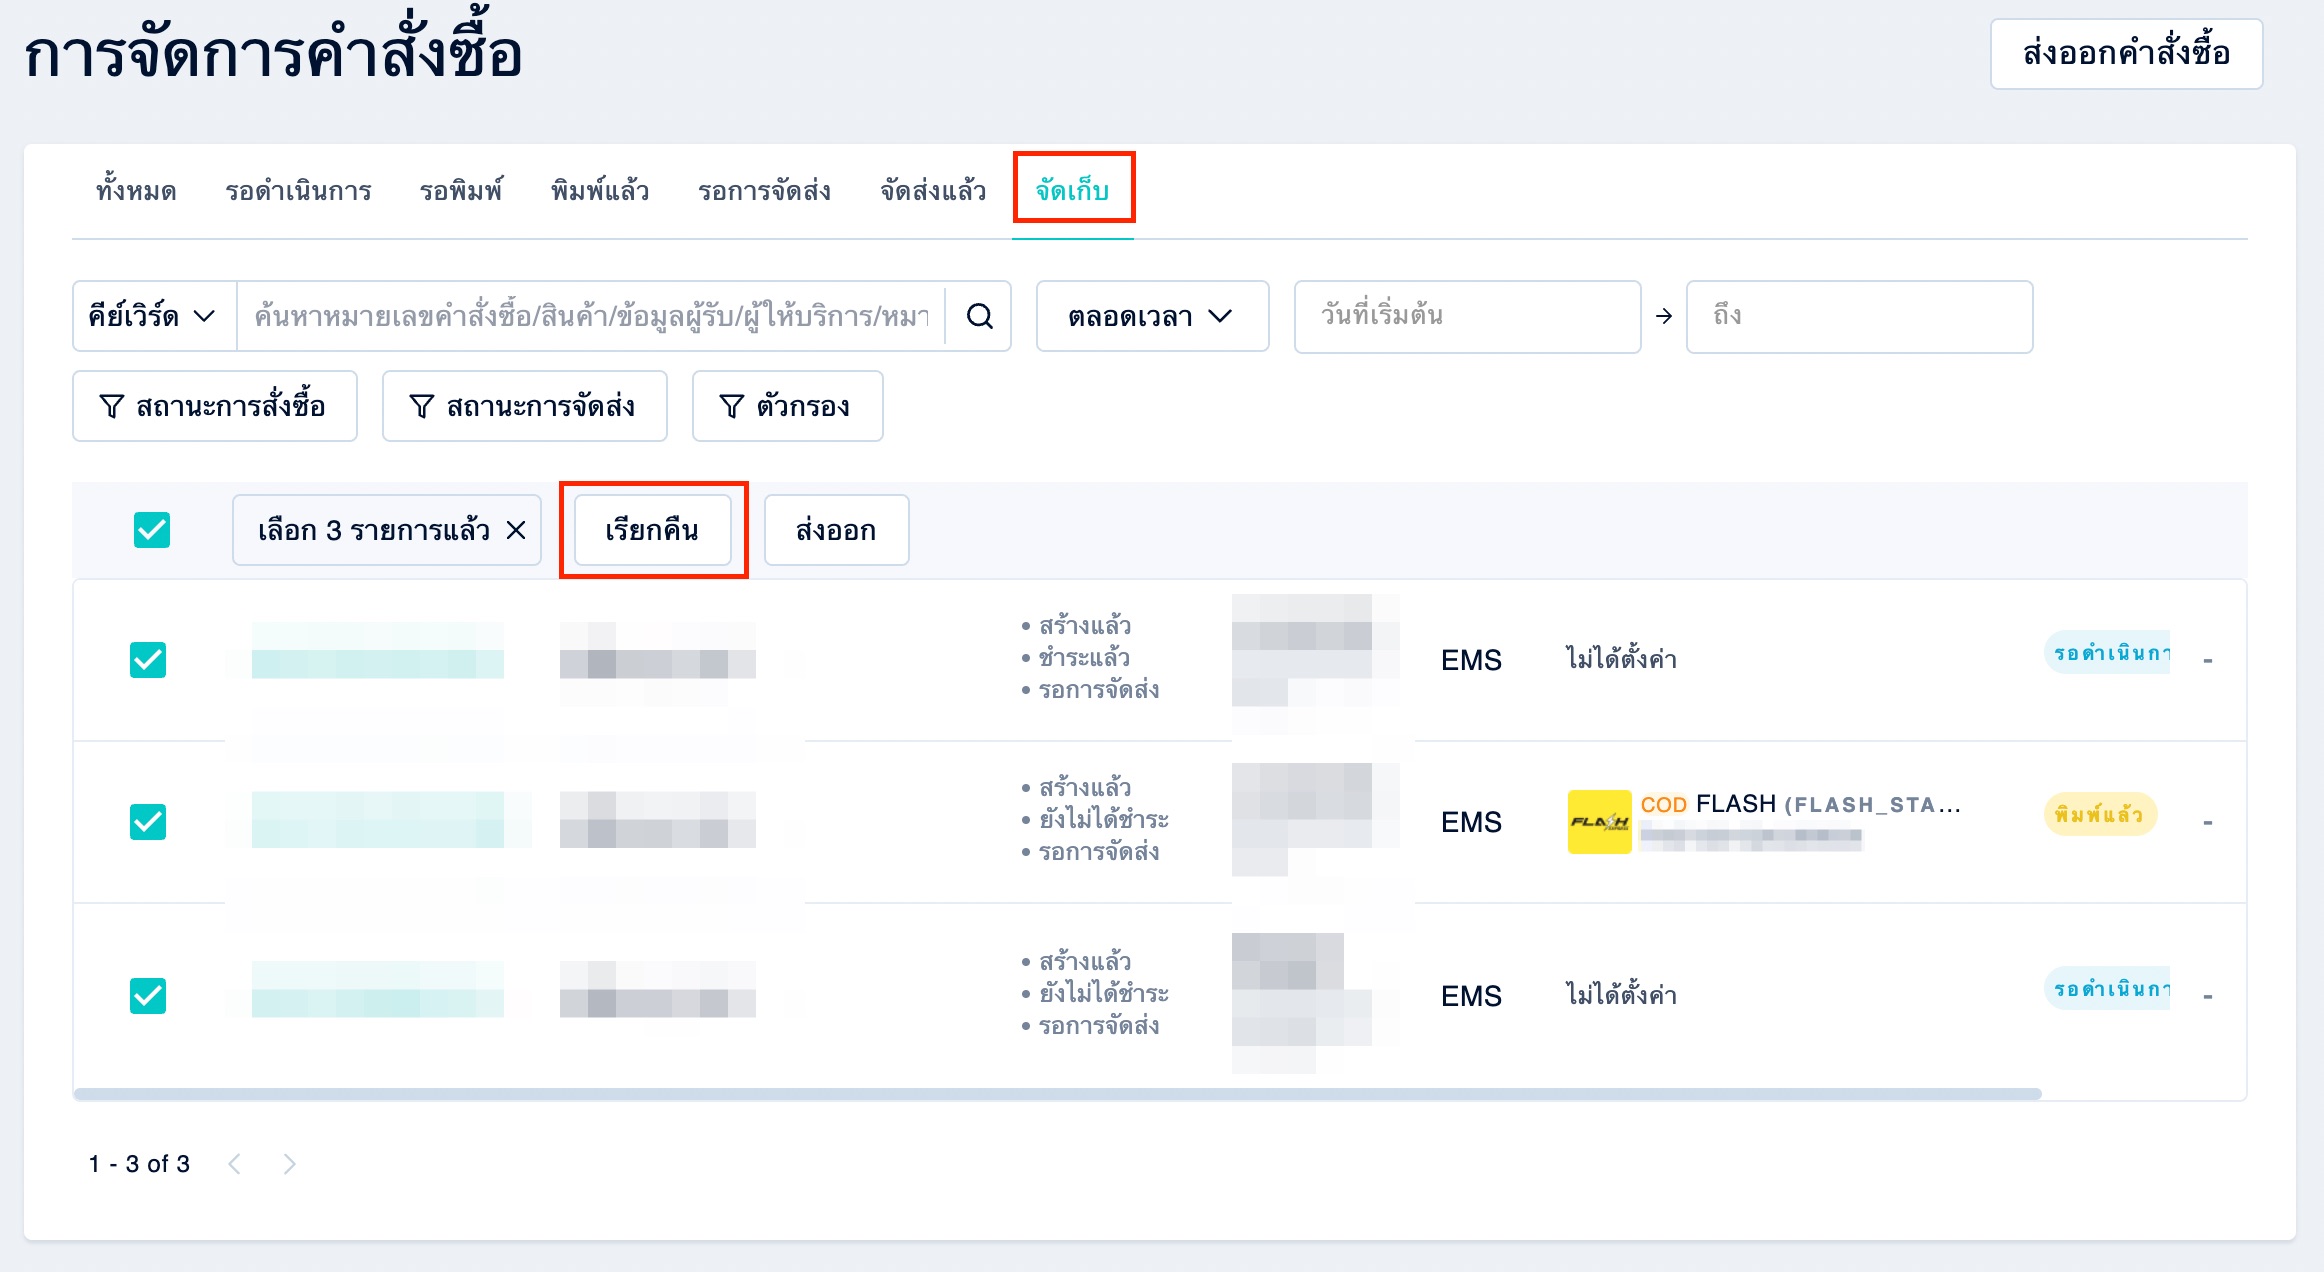Viewport: 2324px width, 1272px height.
Task: Switch to the รอพิมพ์ tab
Action: (x=461, y=190)
